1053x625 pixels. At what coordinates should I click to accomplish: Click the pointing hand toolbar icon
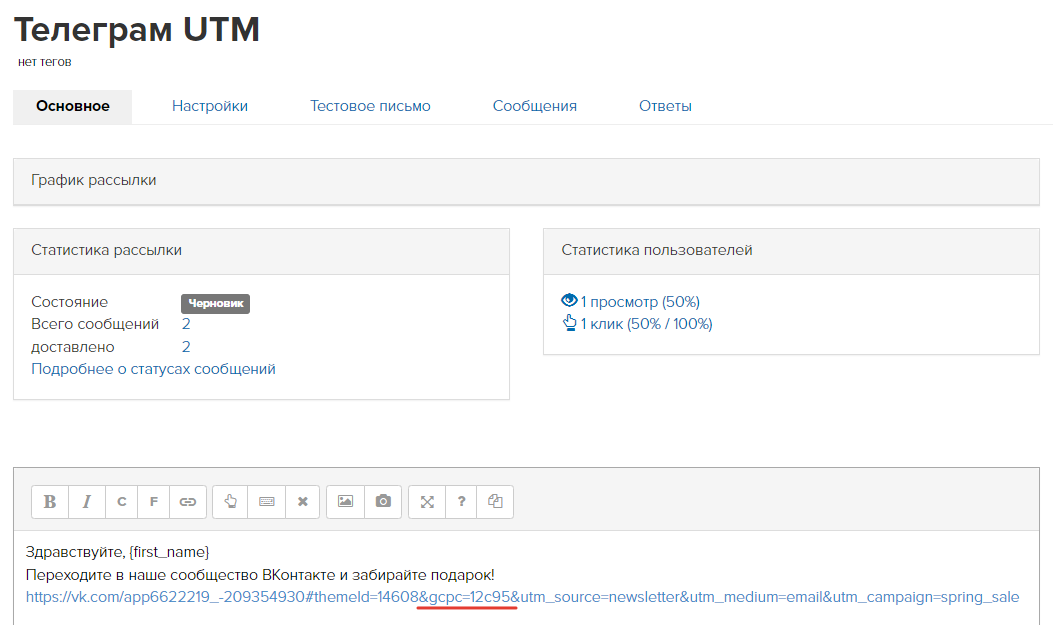pyautogui.click(x=231, y=502)
